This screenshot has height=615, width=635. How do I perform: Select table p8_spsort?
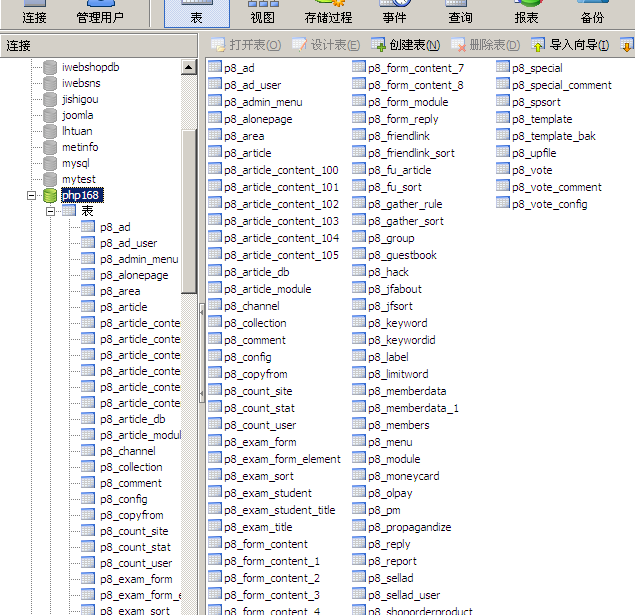coord(536,102)
